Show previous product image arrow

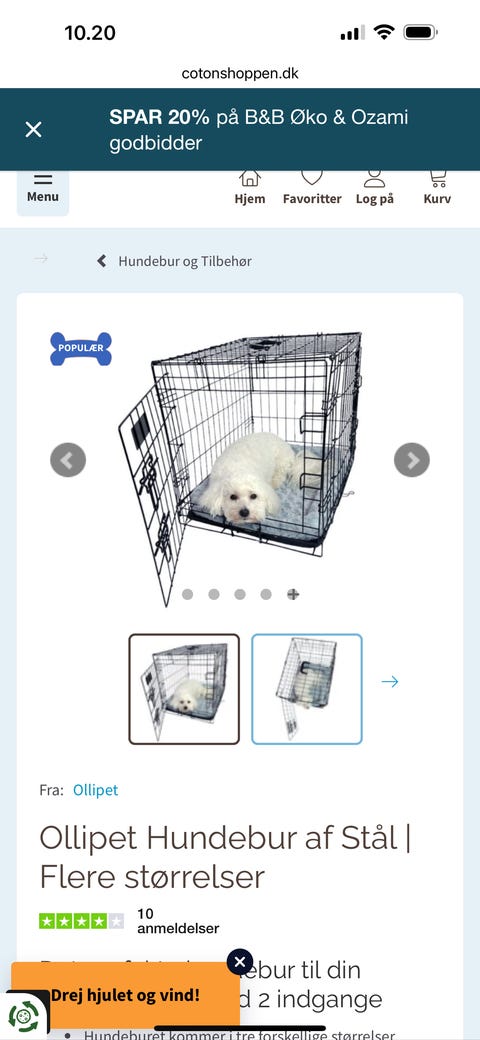click(x=68, y=460)
